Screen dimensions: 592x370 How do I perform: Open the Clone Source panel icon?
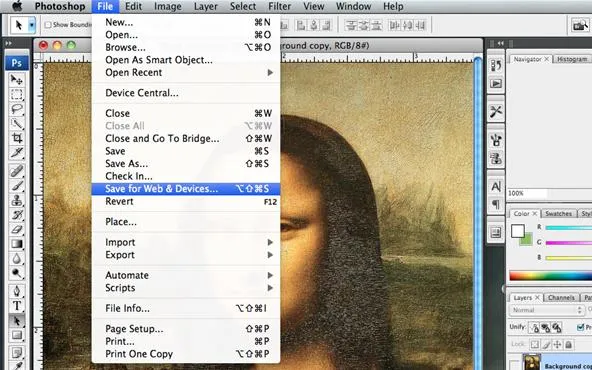coord(496,158)
